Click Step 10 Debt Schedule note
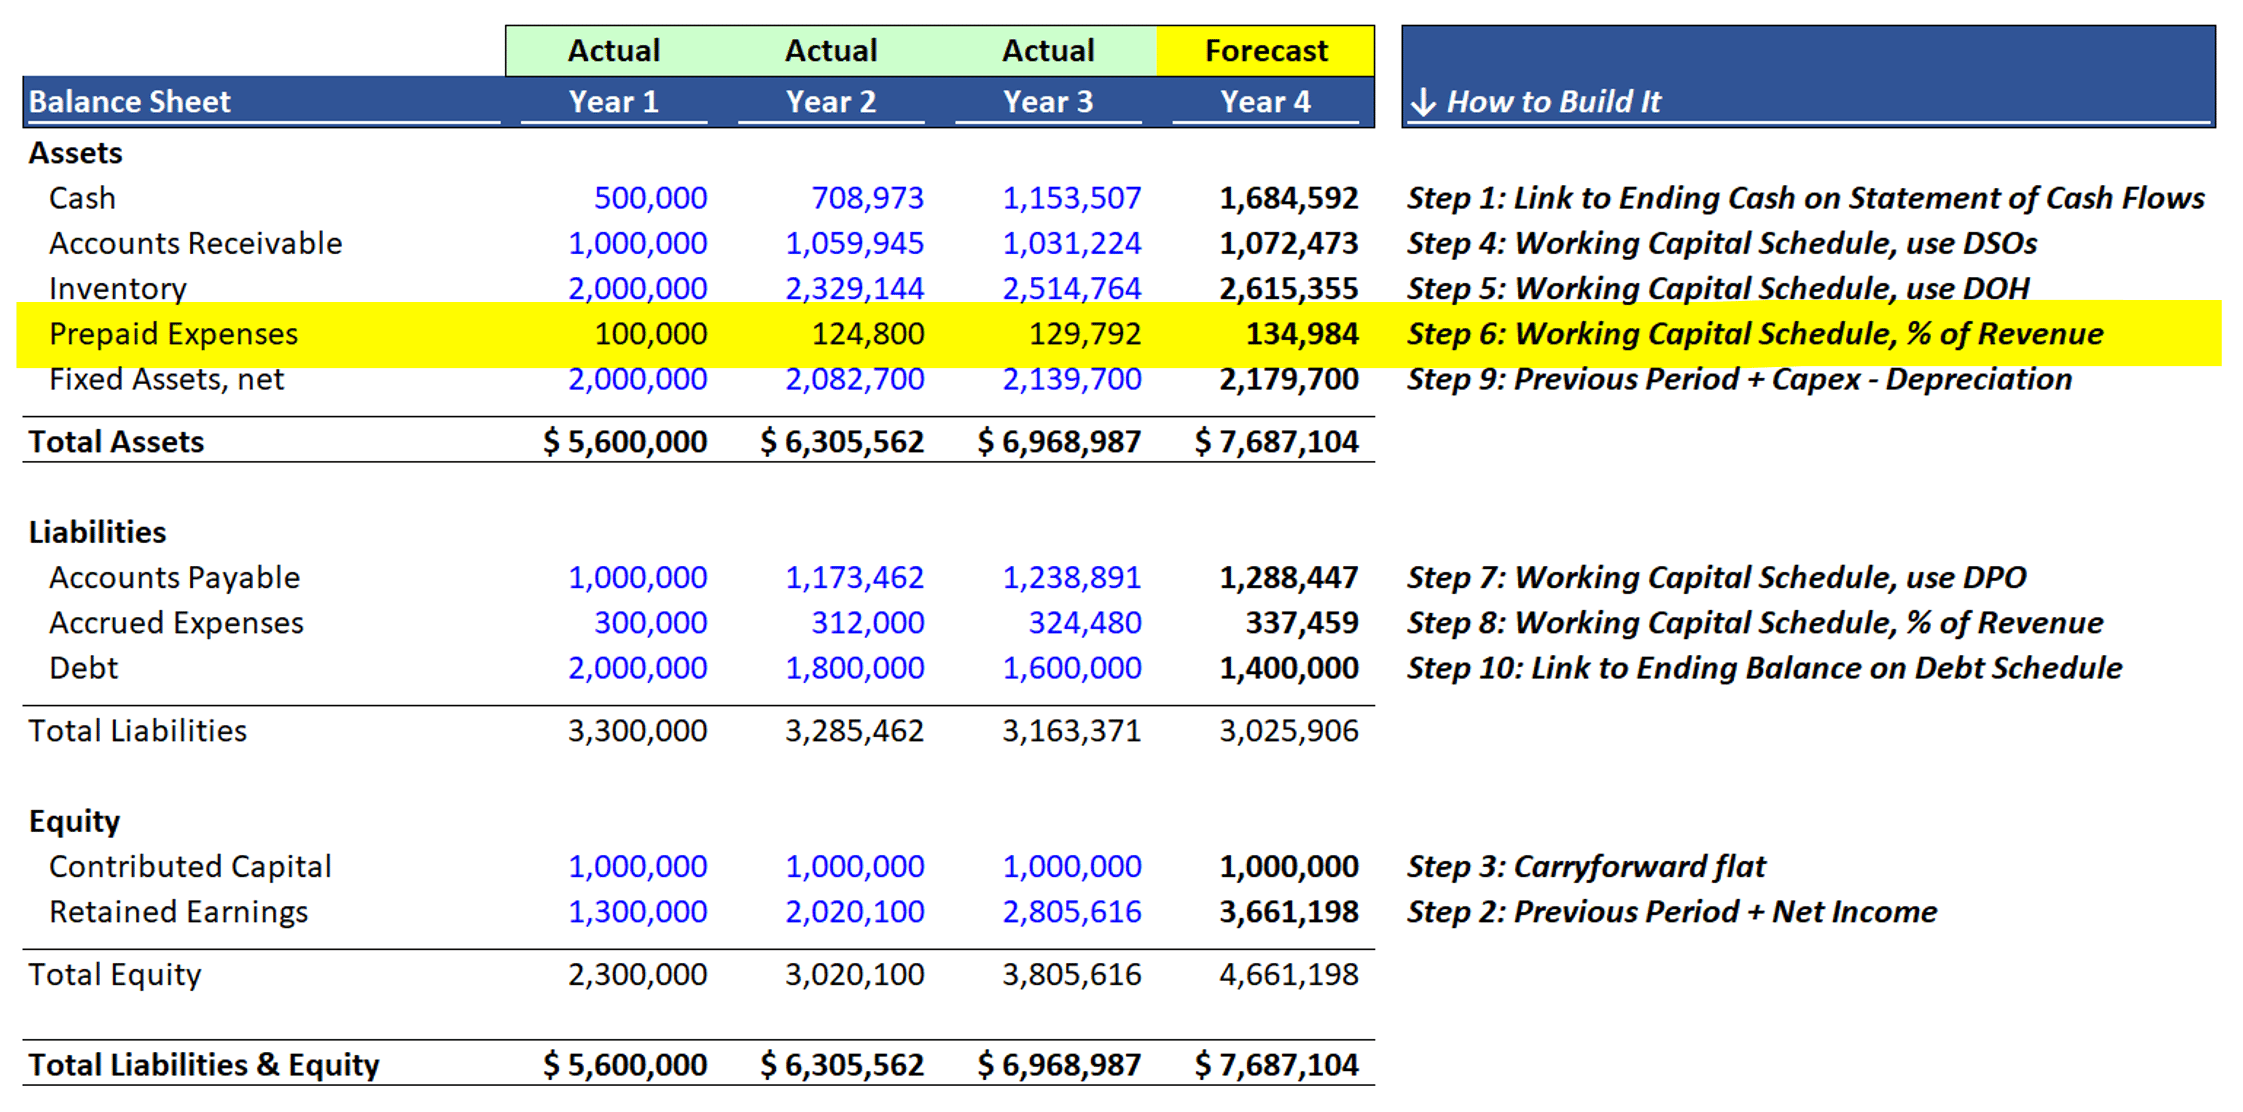The height and width of the screenshot is (1112, 2243). click(1763, 668)
